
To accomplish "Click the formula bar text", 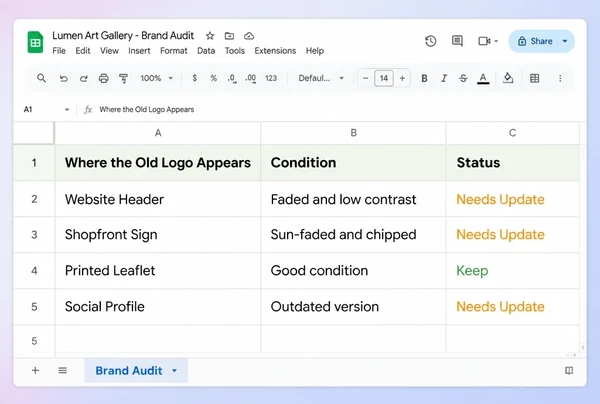I will [147, 110].
